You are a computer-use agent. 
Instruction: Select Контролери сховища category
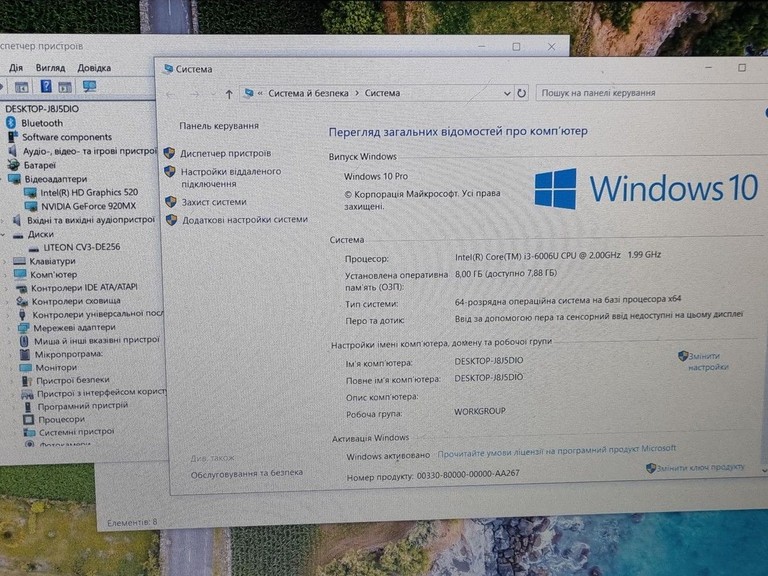click(x=76, y=301)
